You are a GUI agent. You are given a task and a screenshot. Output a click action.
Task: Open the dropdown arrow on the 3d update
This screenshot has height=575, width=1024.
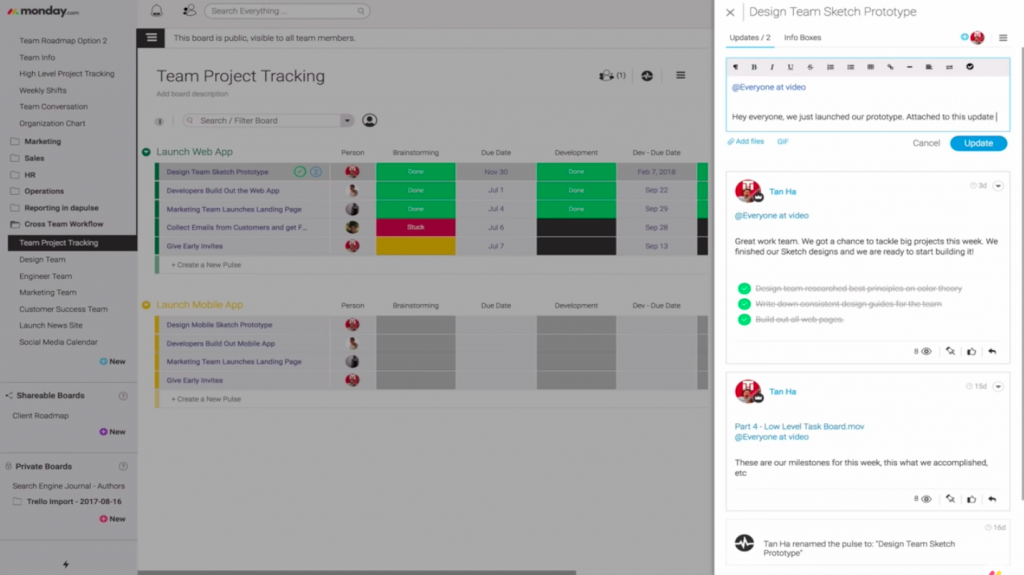[x=998, y=186]
